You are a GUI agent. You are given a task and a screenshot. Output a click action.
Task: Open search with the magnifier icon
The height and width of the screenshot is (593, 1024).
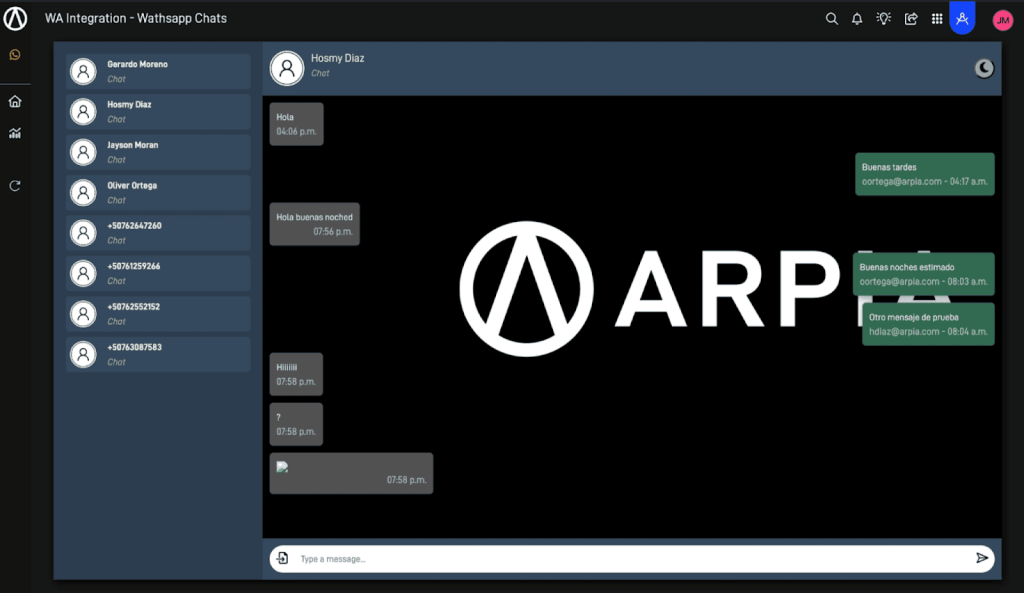click(831, 19)
